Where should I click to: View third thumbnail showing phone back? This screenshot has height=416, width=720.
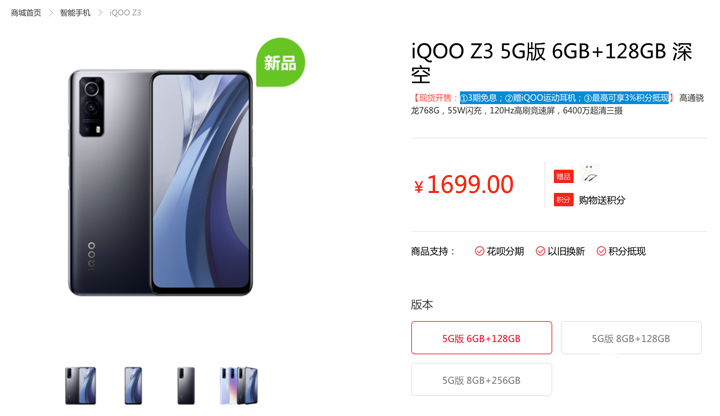(x=186, y=386)
